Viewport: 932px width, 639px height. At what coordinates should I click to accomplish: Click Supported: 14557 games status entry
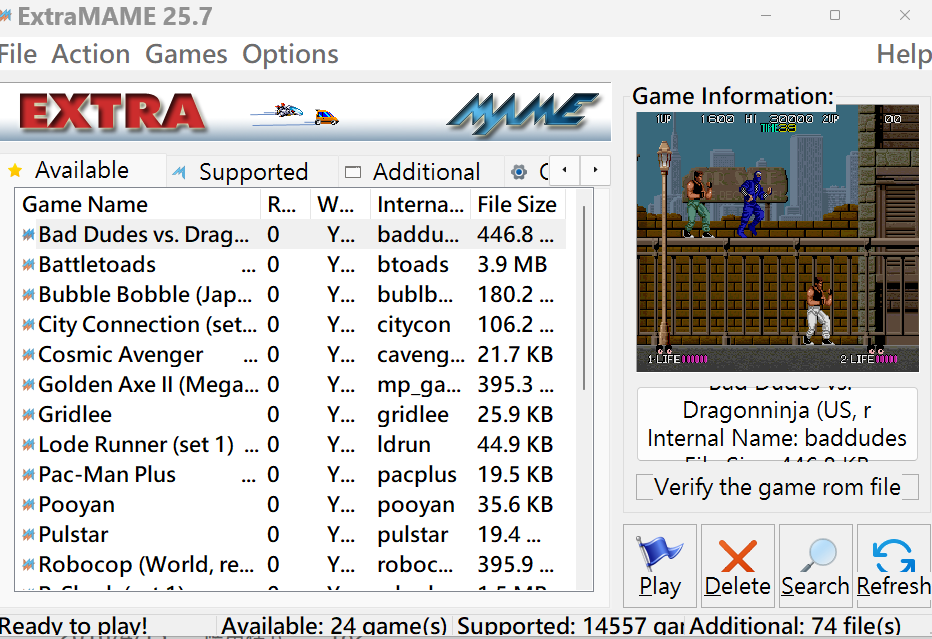(x=569, y=627)
